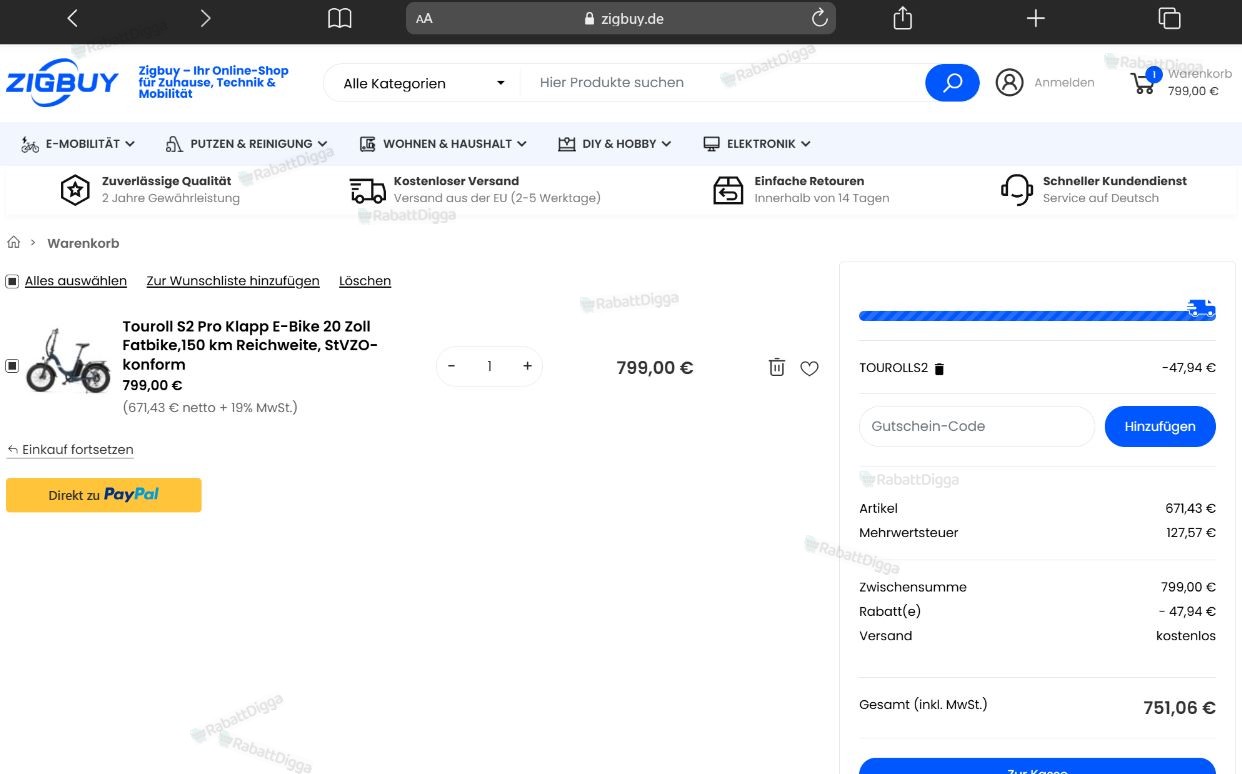Open the shopping cart icon in header
The height and width of the screenshot is (774, 1242).
1143,83
